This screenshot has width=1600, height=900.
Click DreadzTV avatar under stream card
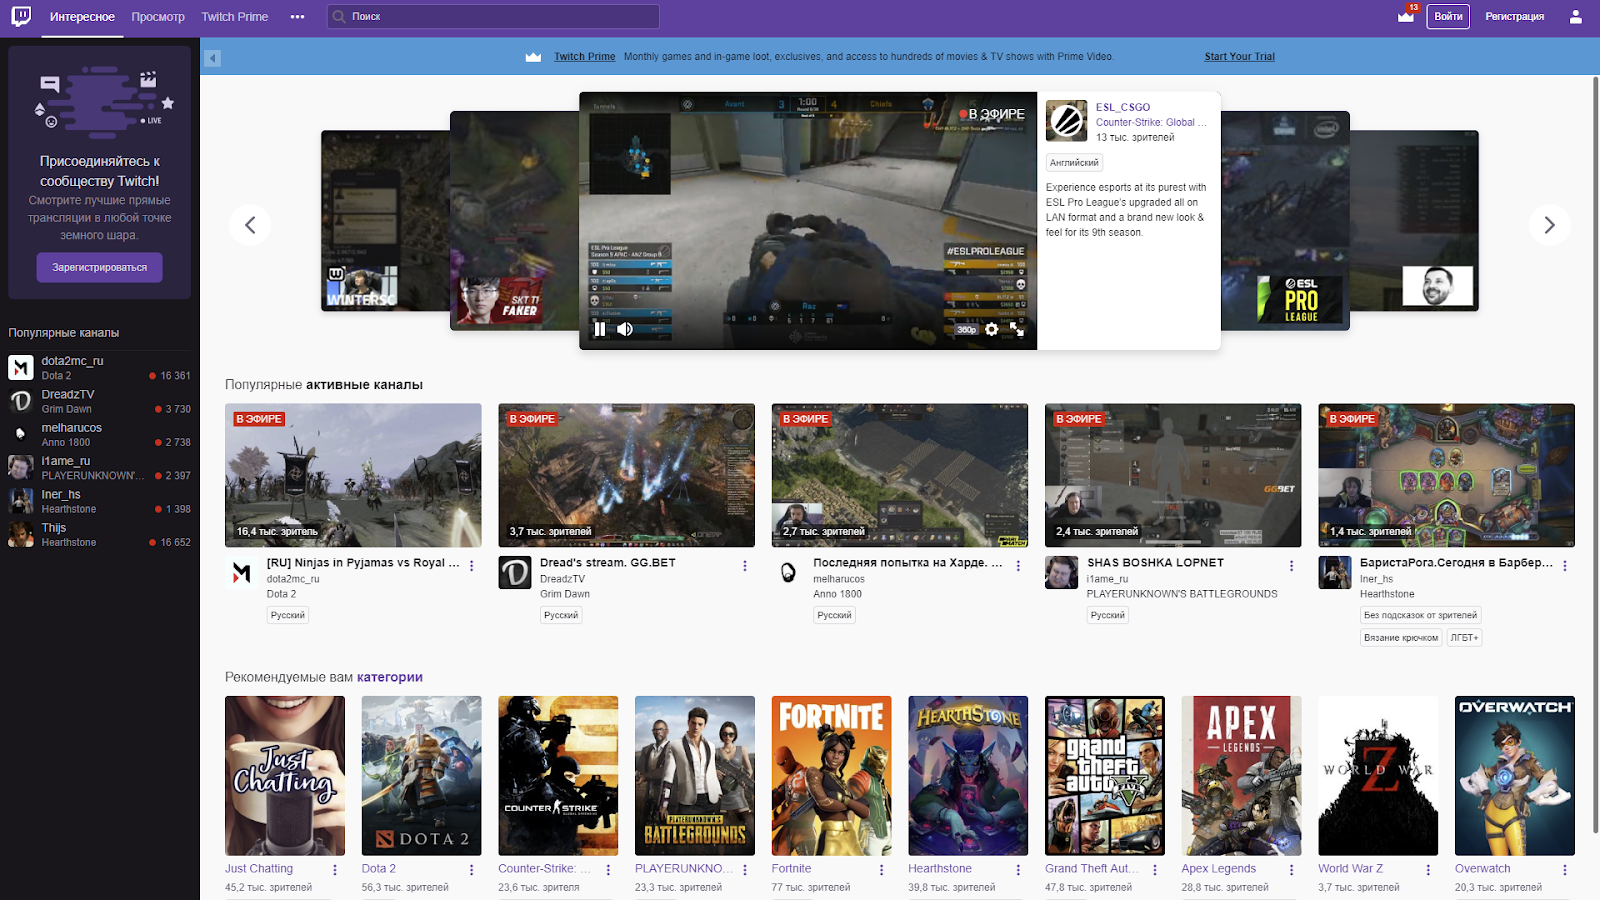[x=515, y=573]
